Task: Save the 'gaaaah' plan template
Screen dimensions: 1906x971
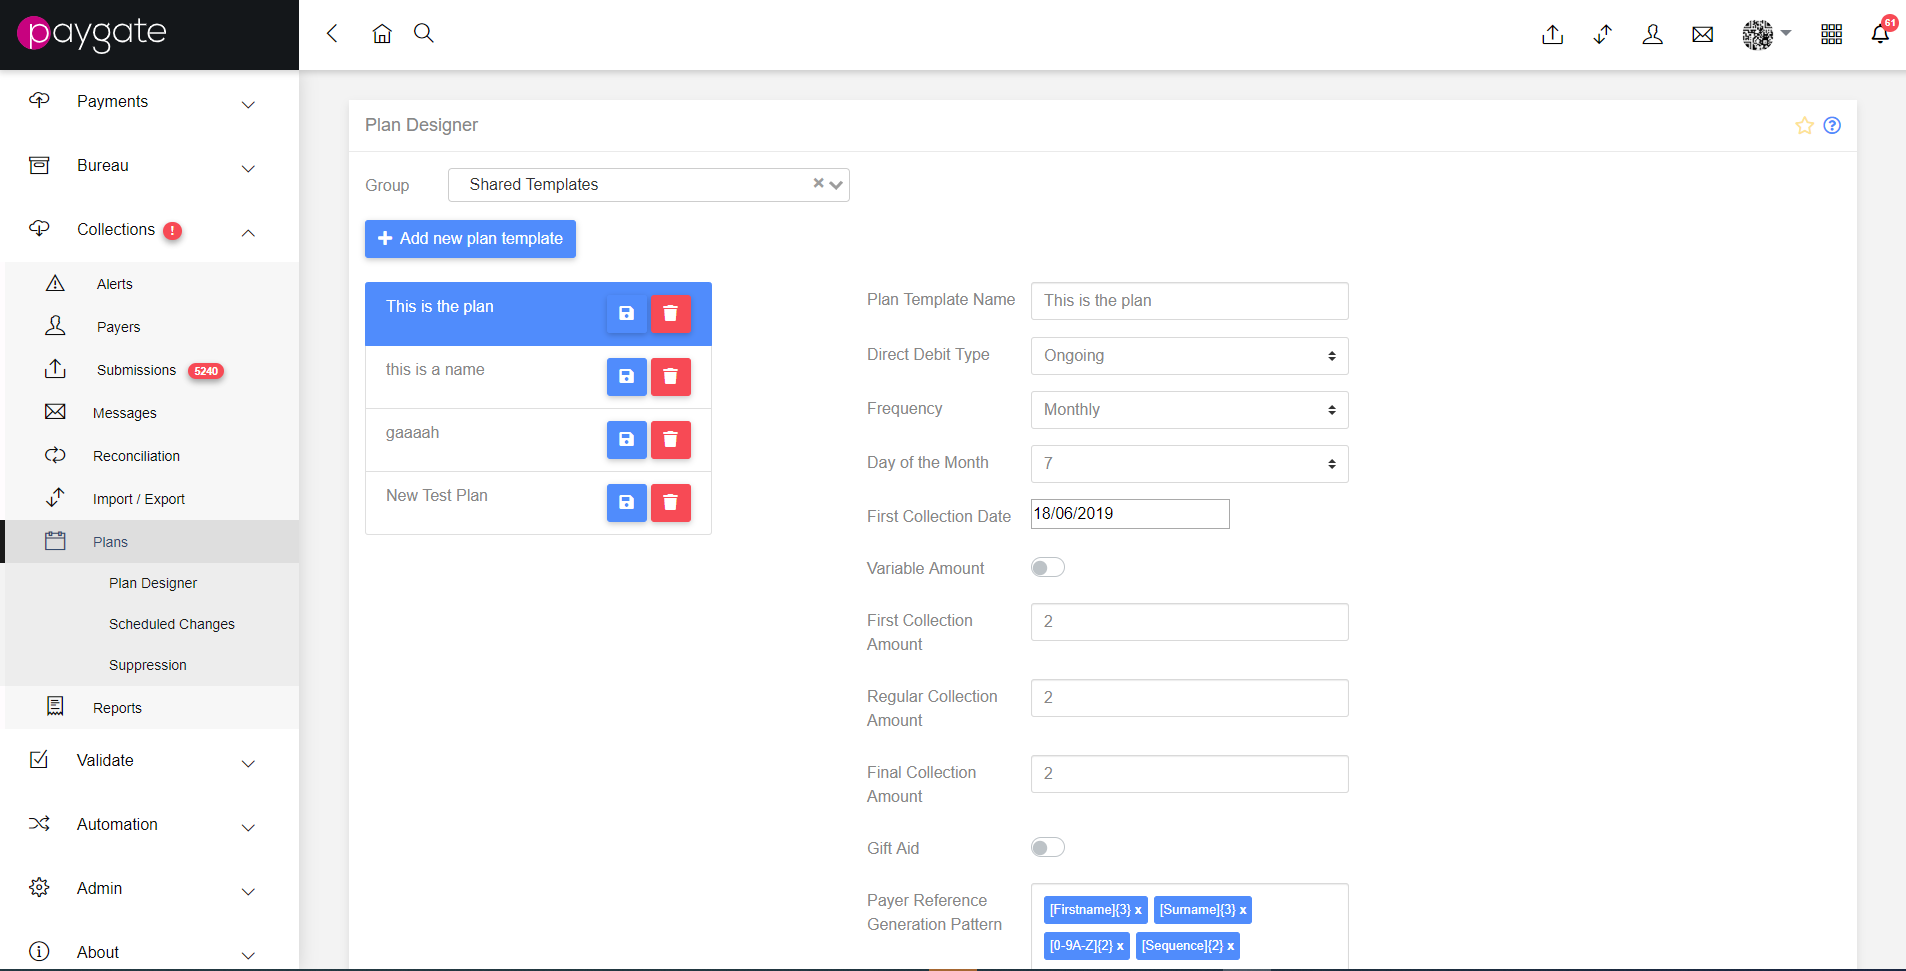Action: 627,440
